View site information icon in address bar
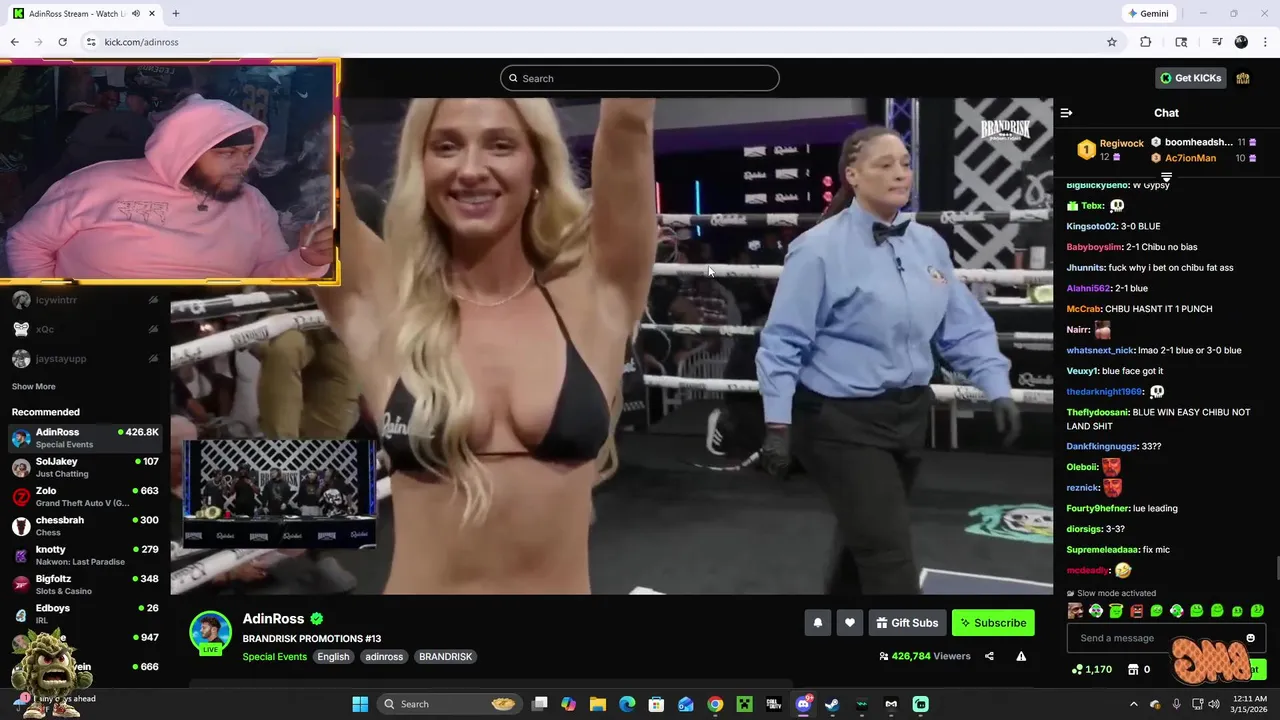The height and width of the screenshot is (720, 1280). (x=90, y=42)
